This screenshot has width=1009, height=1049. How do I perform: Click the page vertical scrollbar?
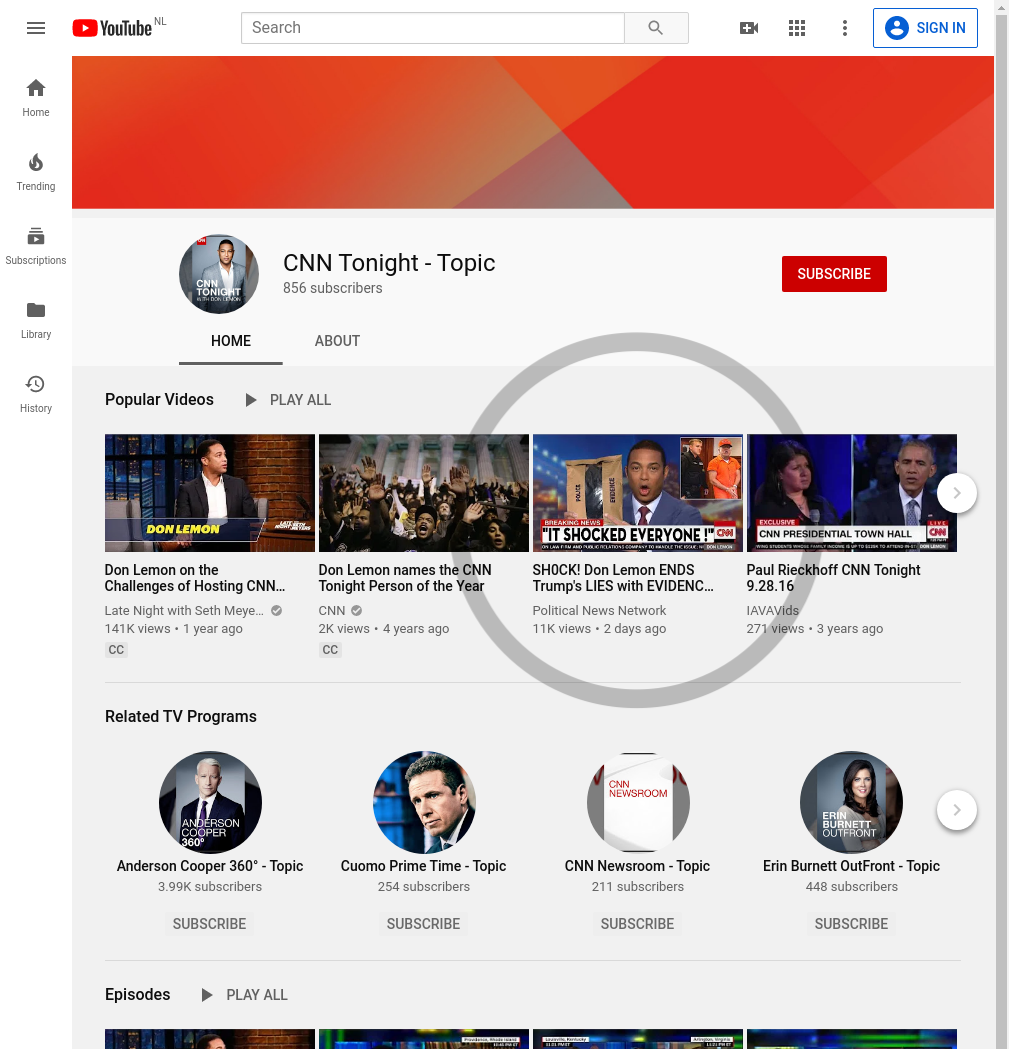pyautogui.click(x=1002, y=524)
